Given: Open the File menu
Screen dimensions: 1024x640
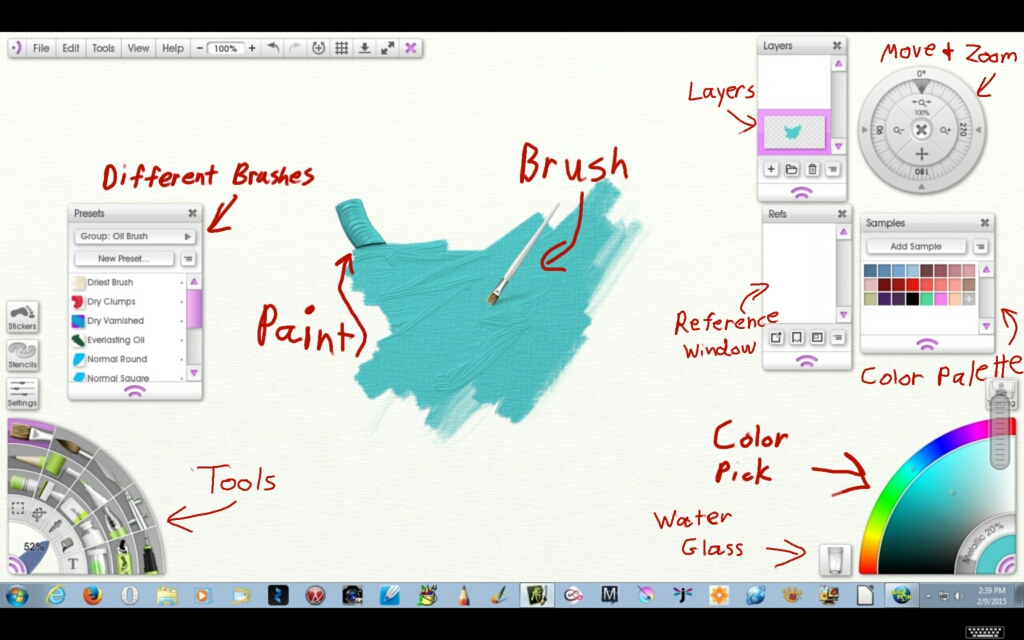Looking at the screenshot, I should 41,48.
